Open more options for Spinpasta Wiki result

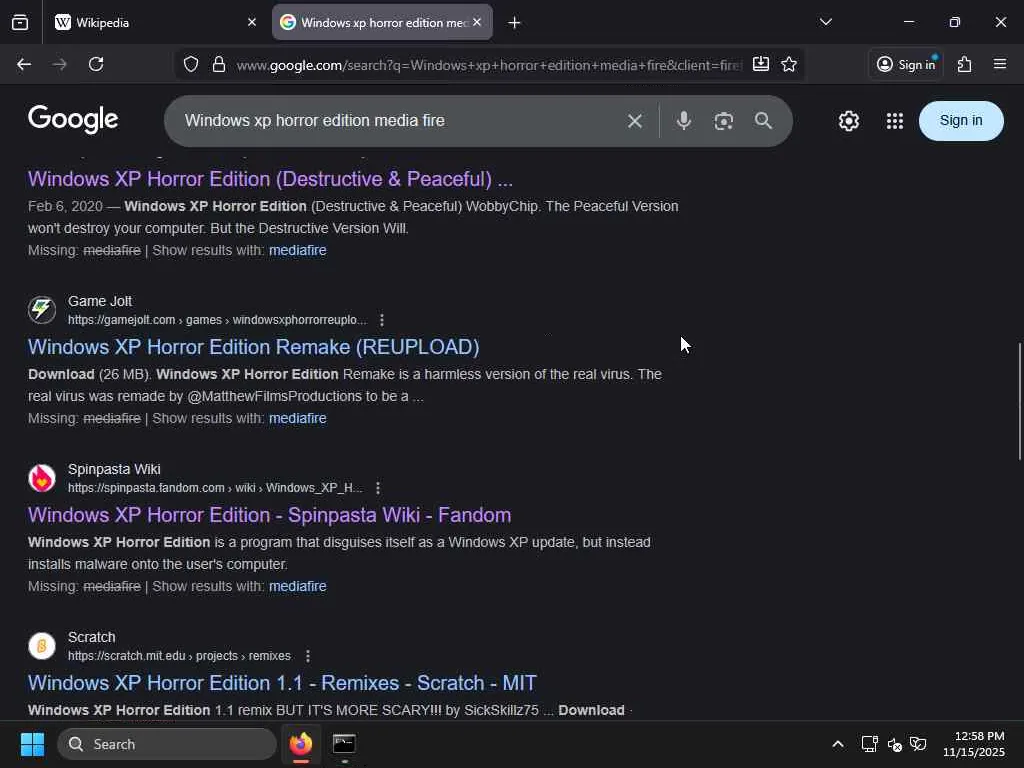coord(377,488)
